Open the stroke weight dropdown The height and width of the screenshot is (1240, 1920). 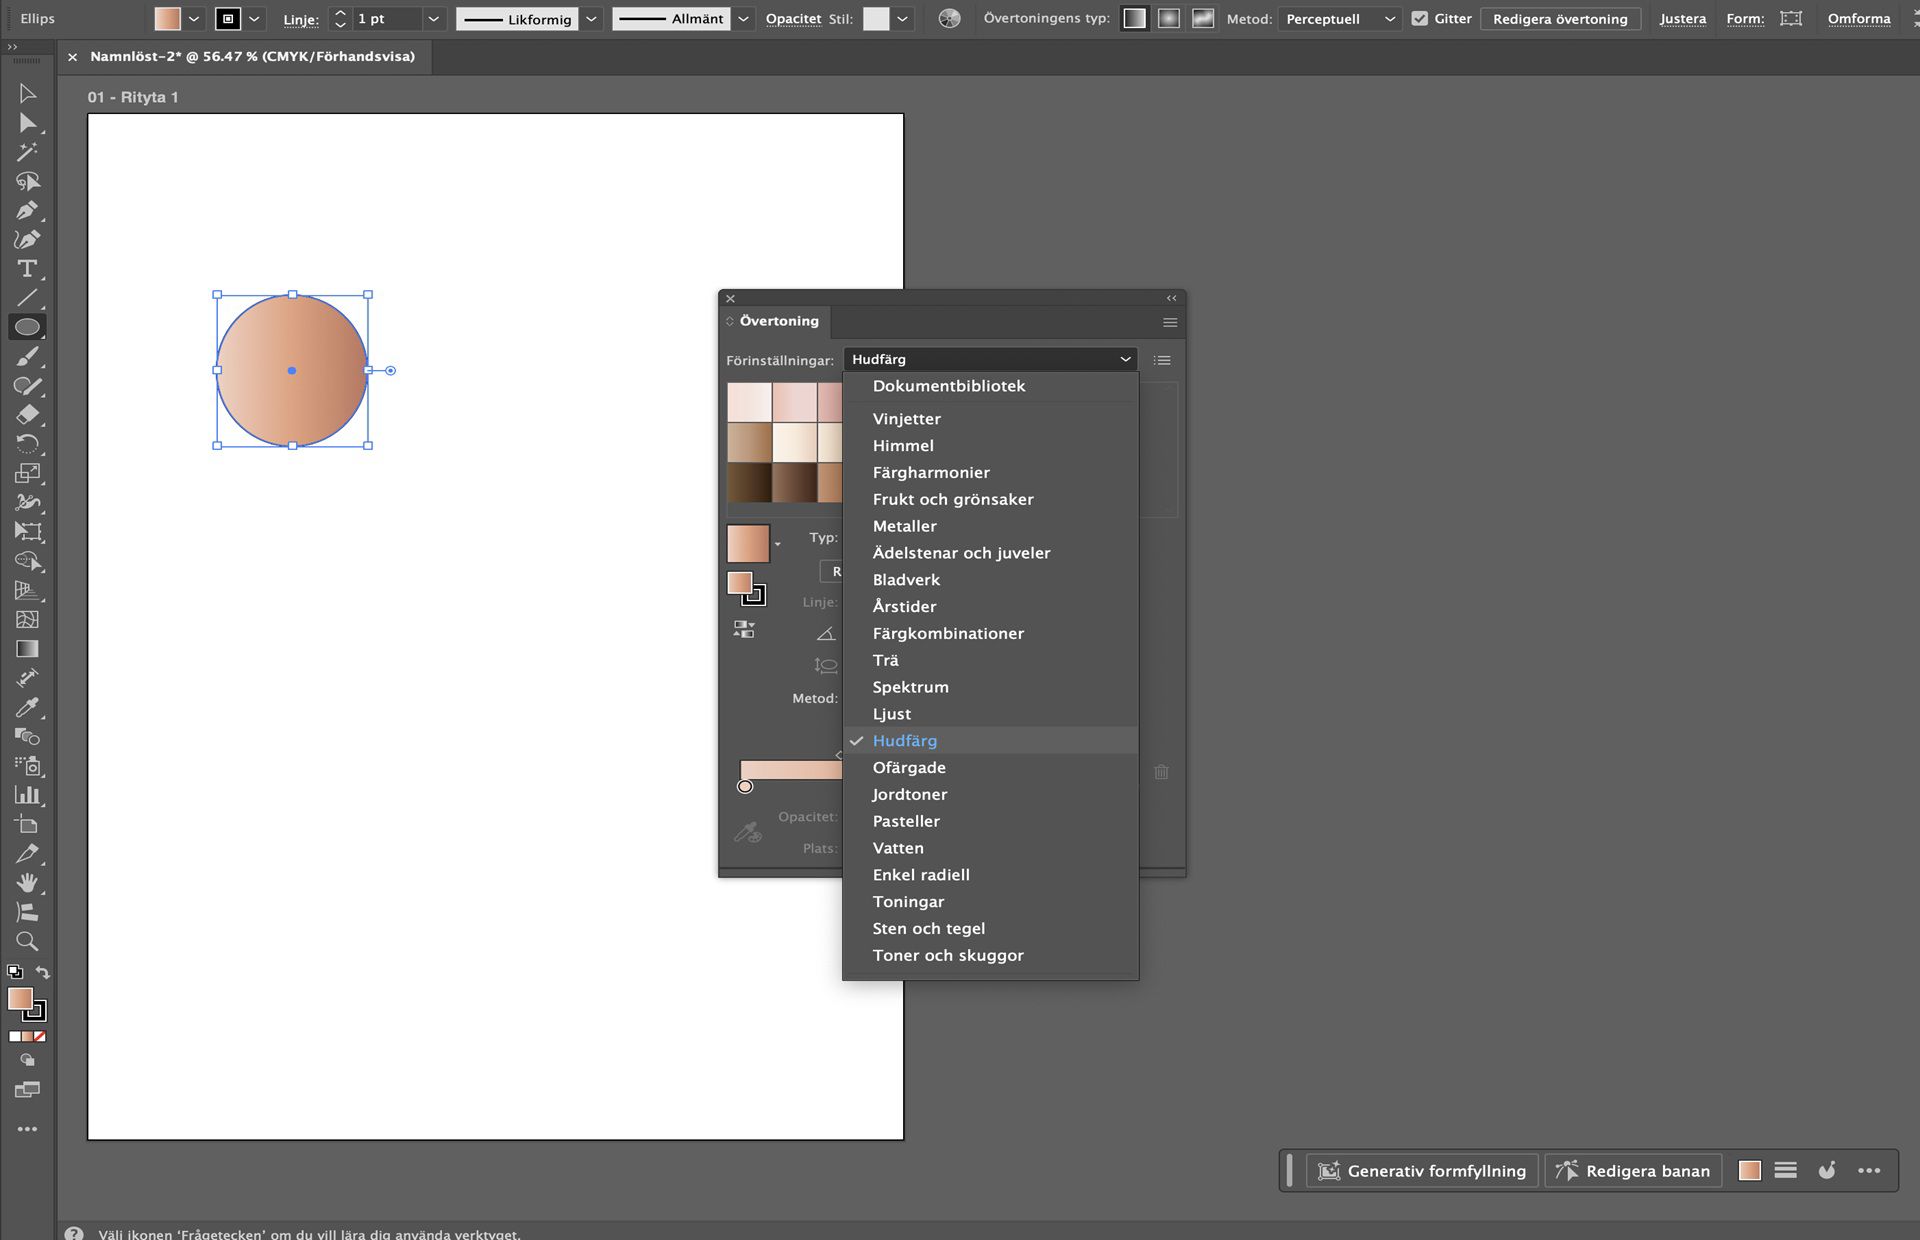[x=433, y=18]
